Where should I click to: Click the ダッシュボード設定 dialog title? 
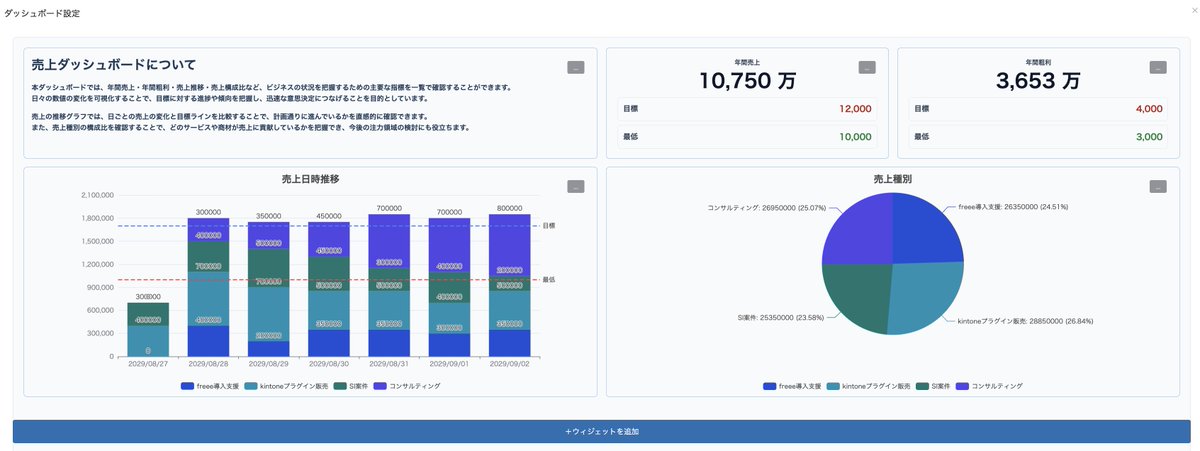pyautogui.click(x=42, y=14)
